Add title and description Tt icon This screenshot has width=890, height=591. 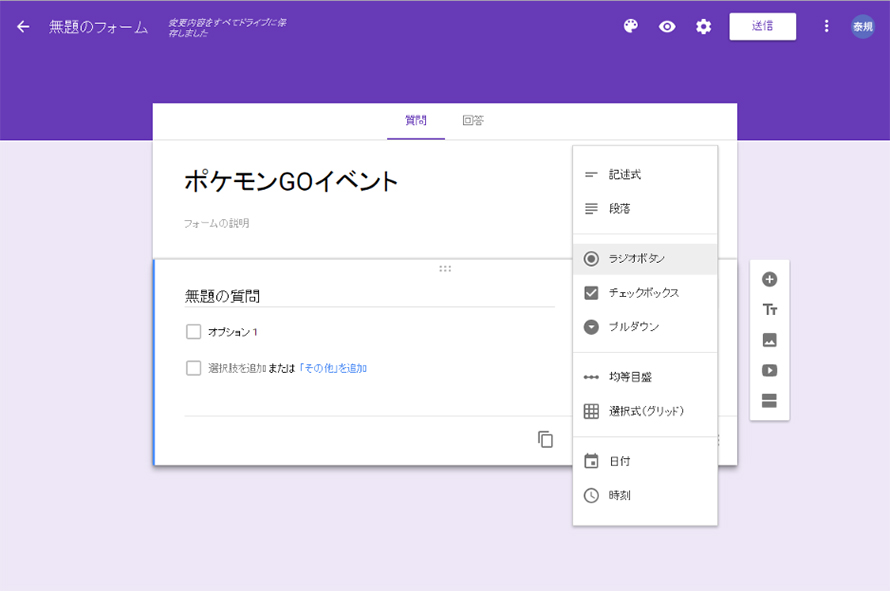(x=770, y=309)
